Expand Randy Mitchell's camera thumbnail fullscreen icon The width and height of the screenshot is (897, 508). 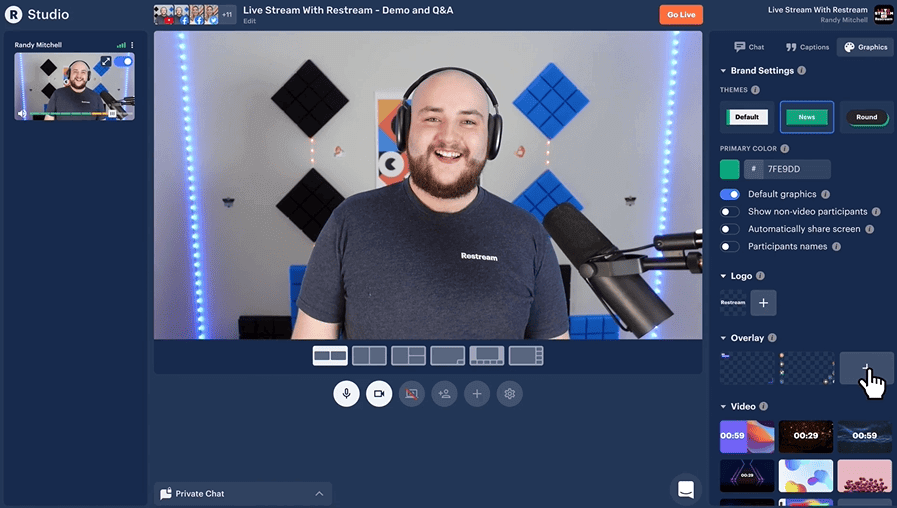106,61
